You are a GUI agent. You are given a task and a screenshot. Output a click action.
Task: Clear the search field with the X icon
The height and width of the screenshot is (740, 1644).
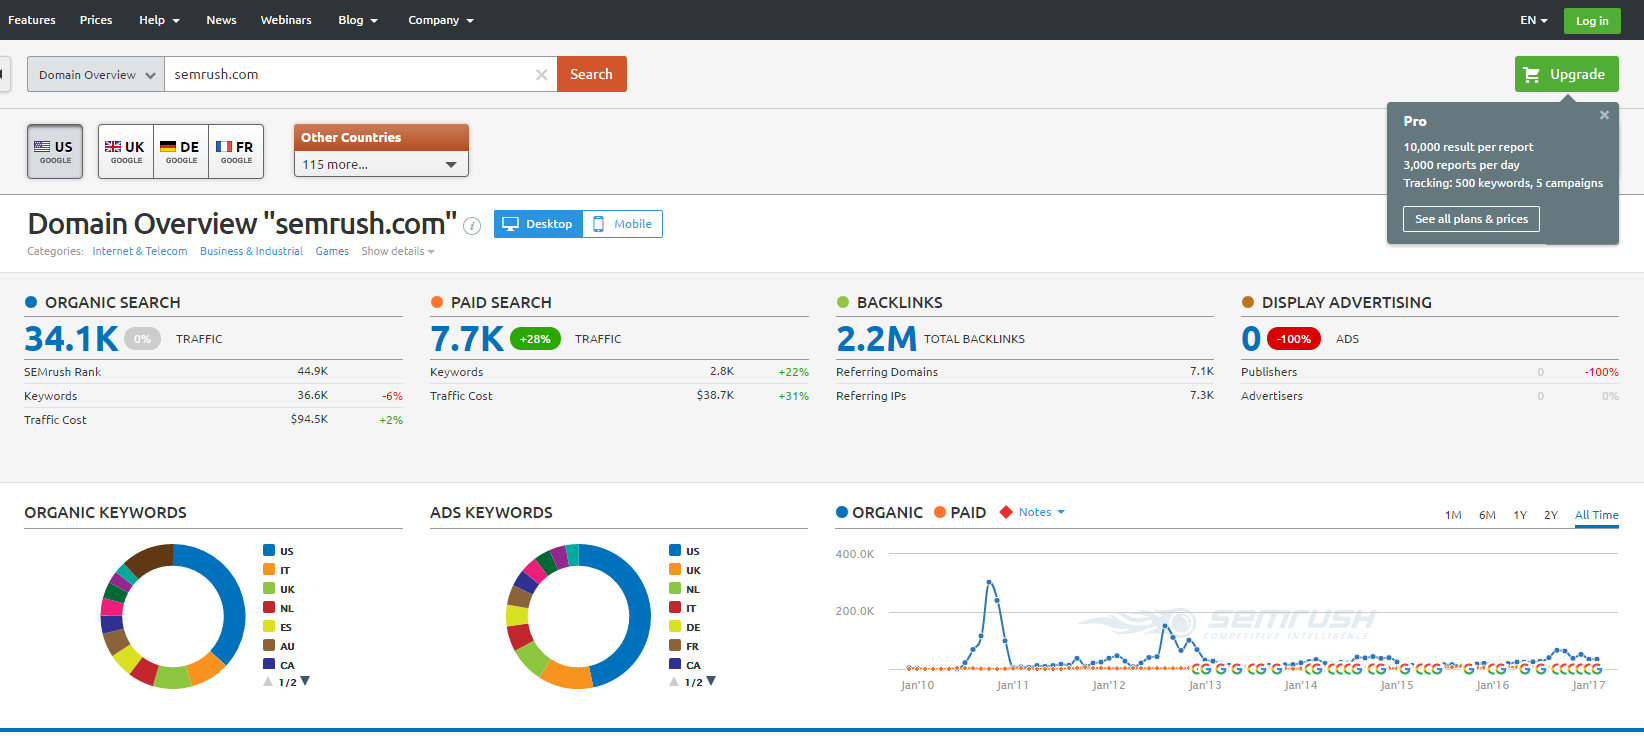(x=541, y=75)
